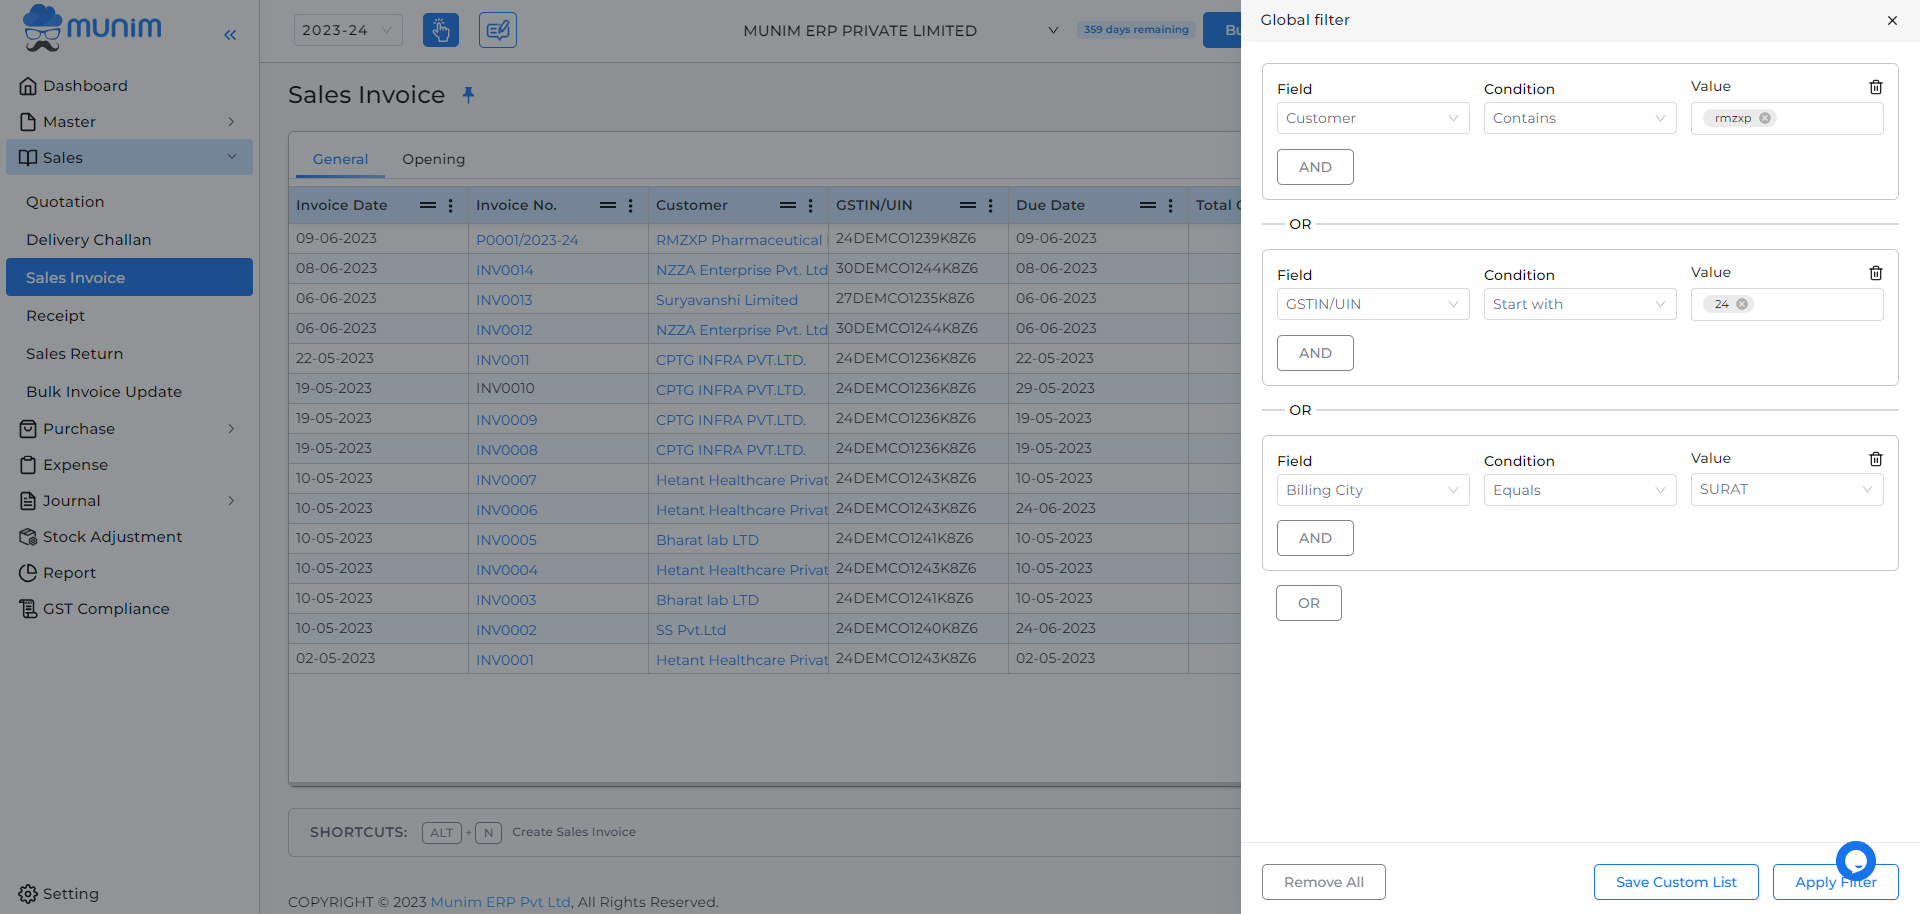The height and width of the screenshot is (914, 1920).
Task: Click Munim ERP Pvt Ltd footer link
Action: point(500,902)
